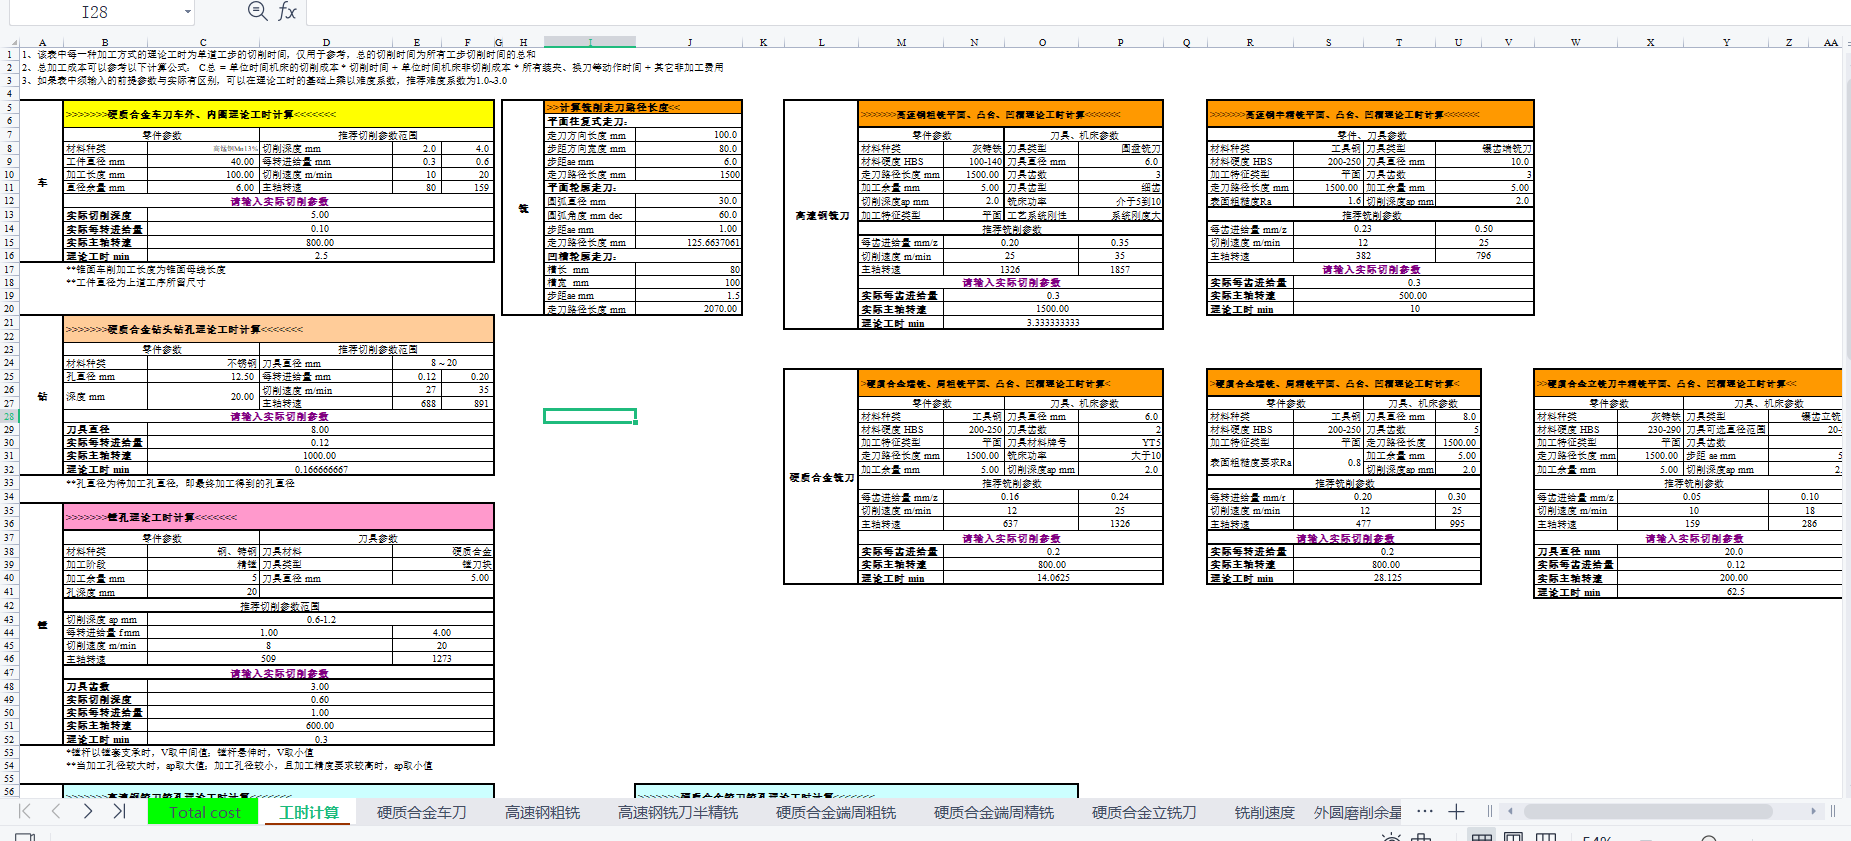Jump to the first sheet tab
Viewport: 1851px width, 841px height.
tap(25, 811)
